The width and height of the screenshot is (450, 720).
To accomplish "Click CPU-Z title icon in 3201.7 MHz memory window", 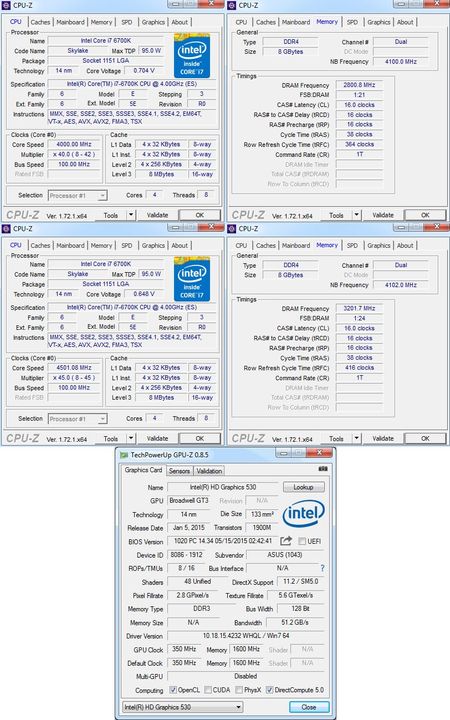I will (x=232, y=229).
